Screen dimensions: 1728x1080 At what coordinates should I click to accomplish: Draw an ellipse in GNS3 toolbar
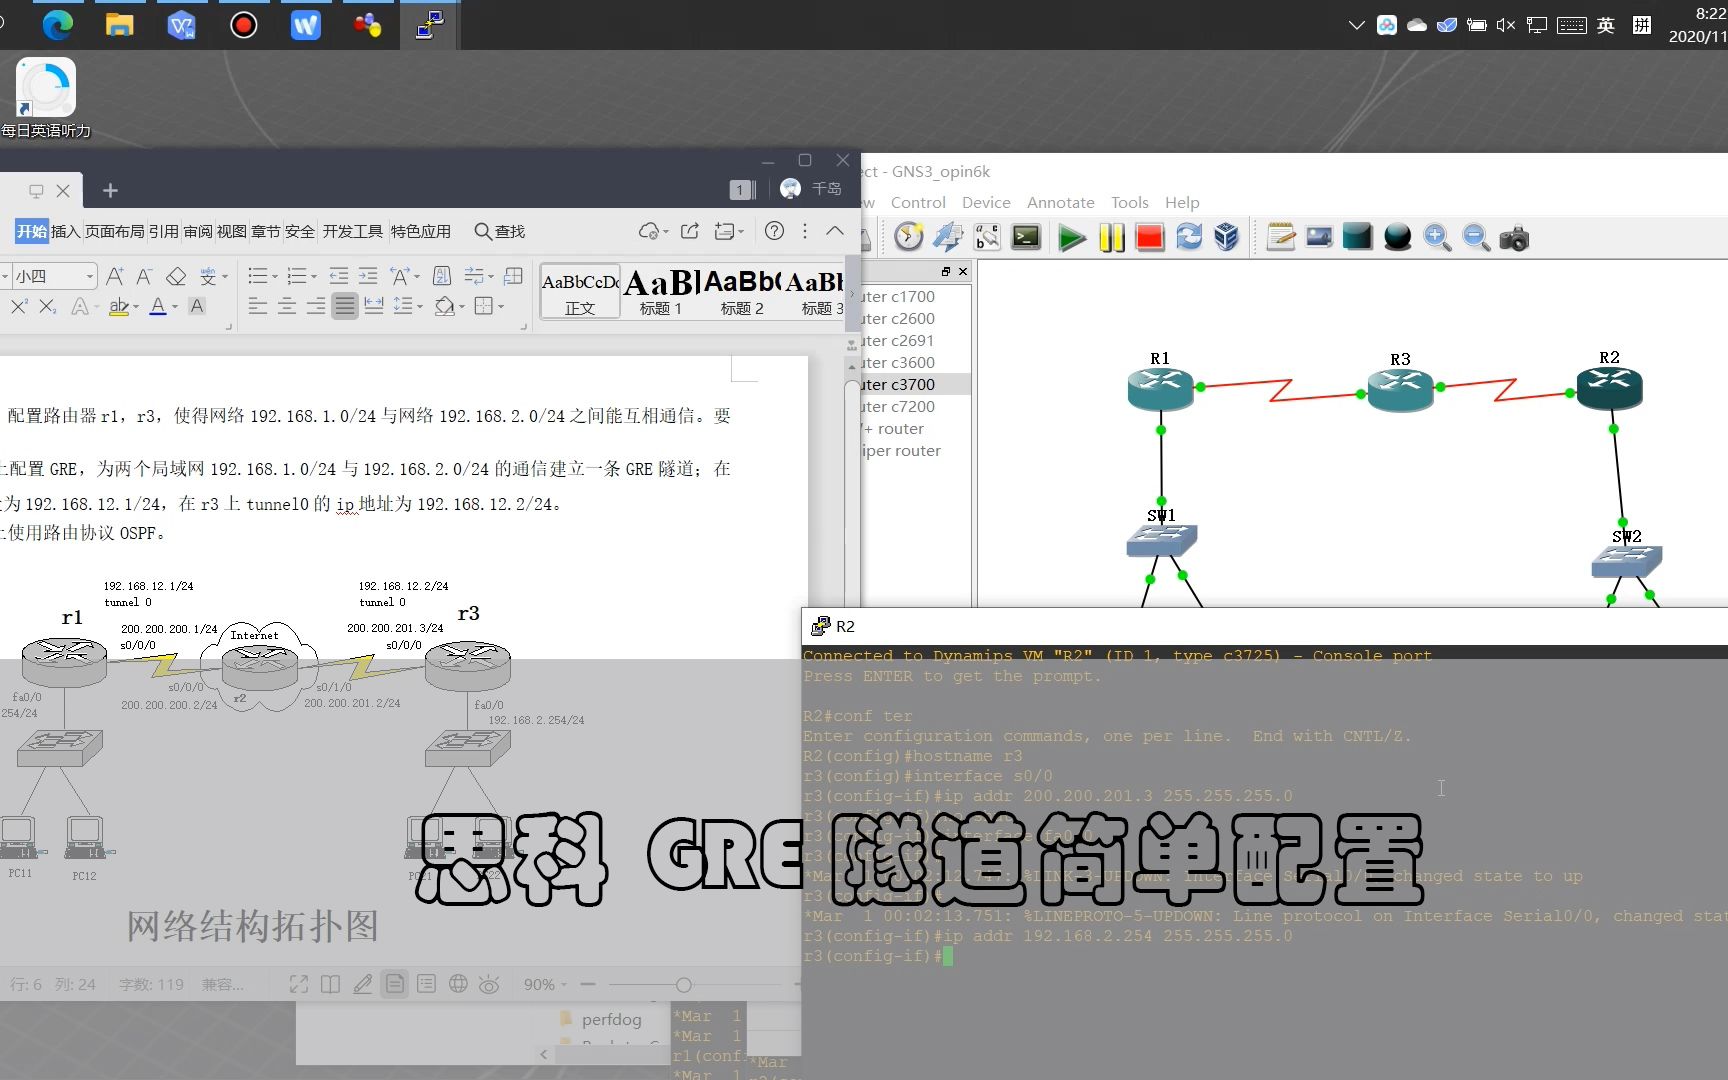coord(1398,238)
